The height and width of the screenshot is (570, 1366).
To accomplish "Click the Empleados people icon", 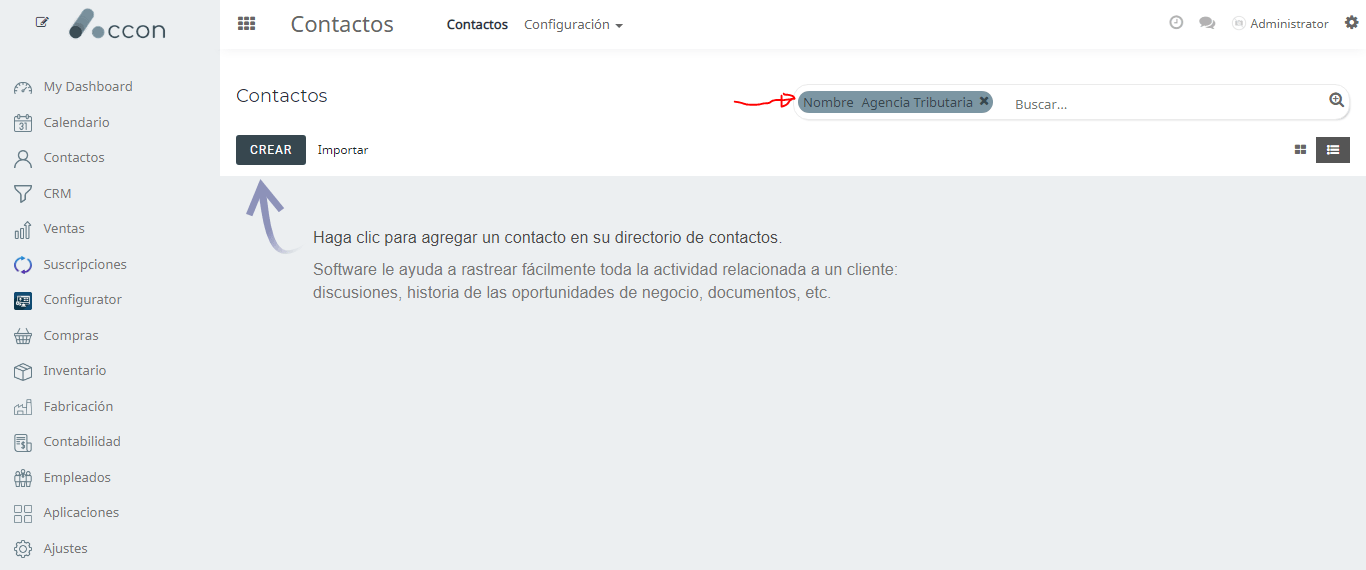I will coord(23,478).
